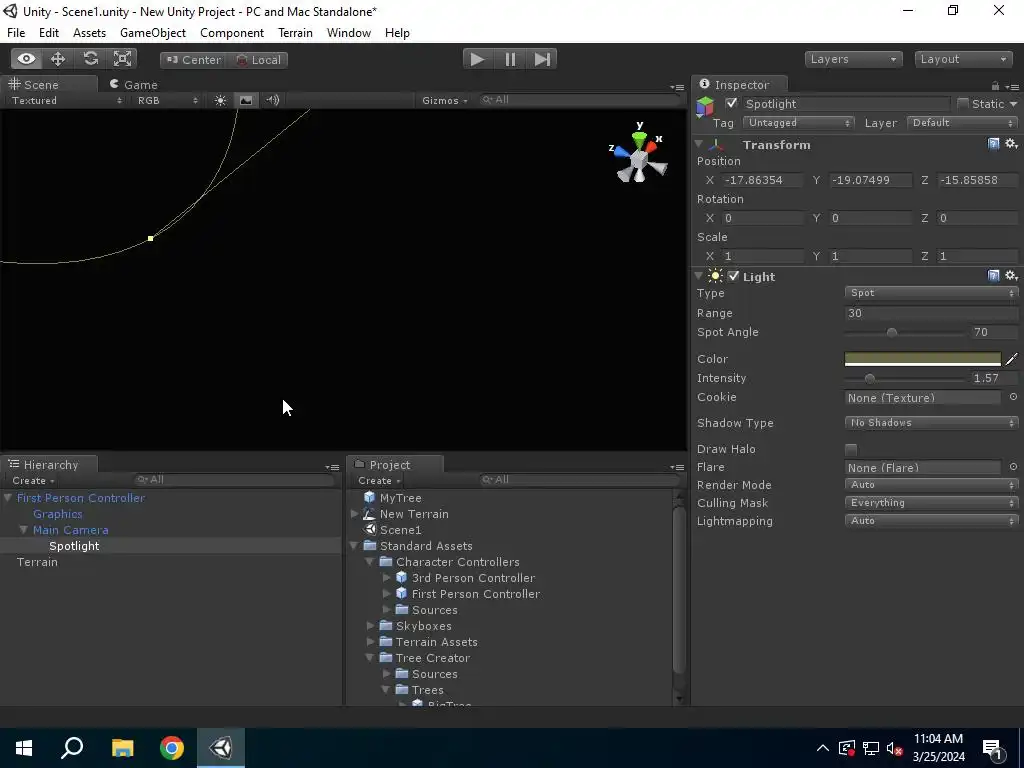Viewport: 1024px width, 768px height.
Task: Open Scene view panel options menu
Action: [677, 86]
